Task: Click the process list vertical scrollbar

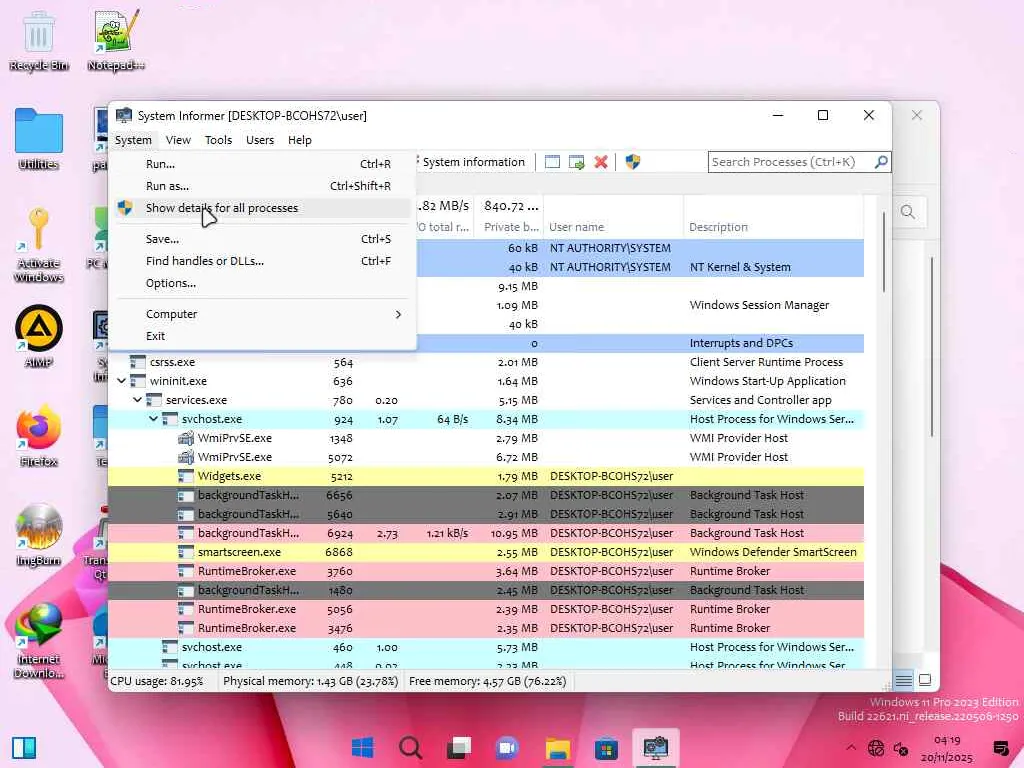Action: 884,252
